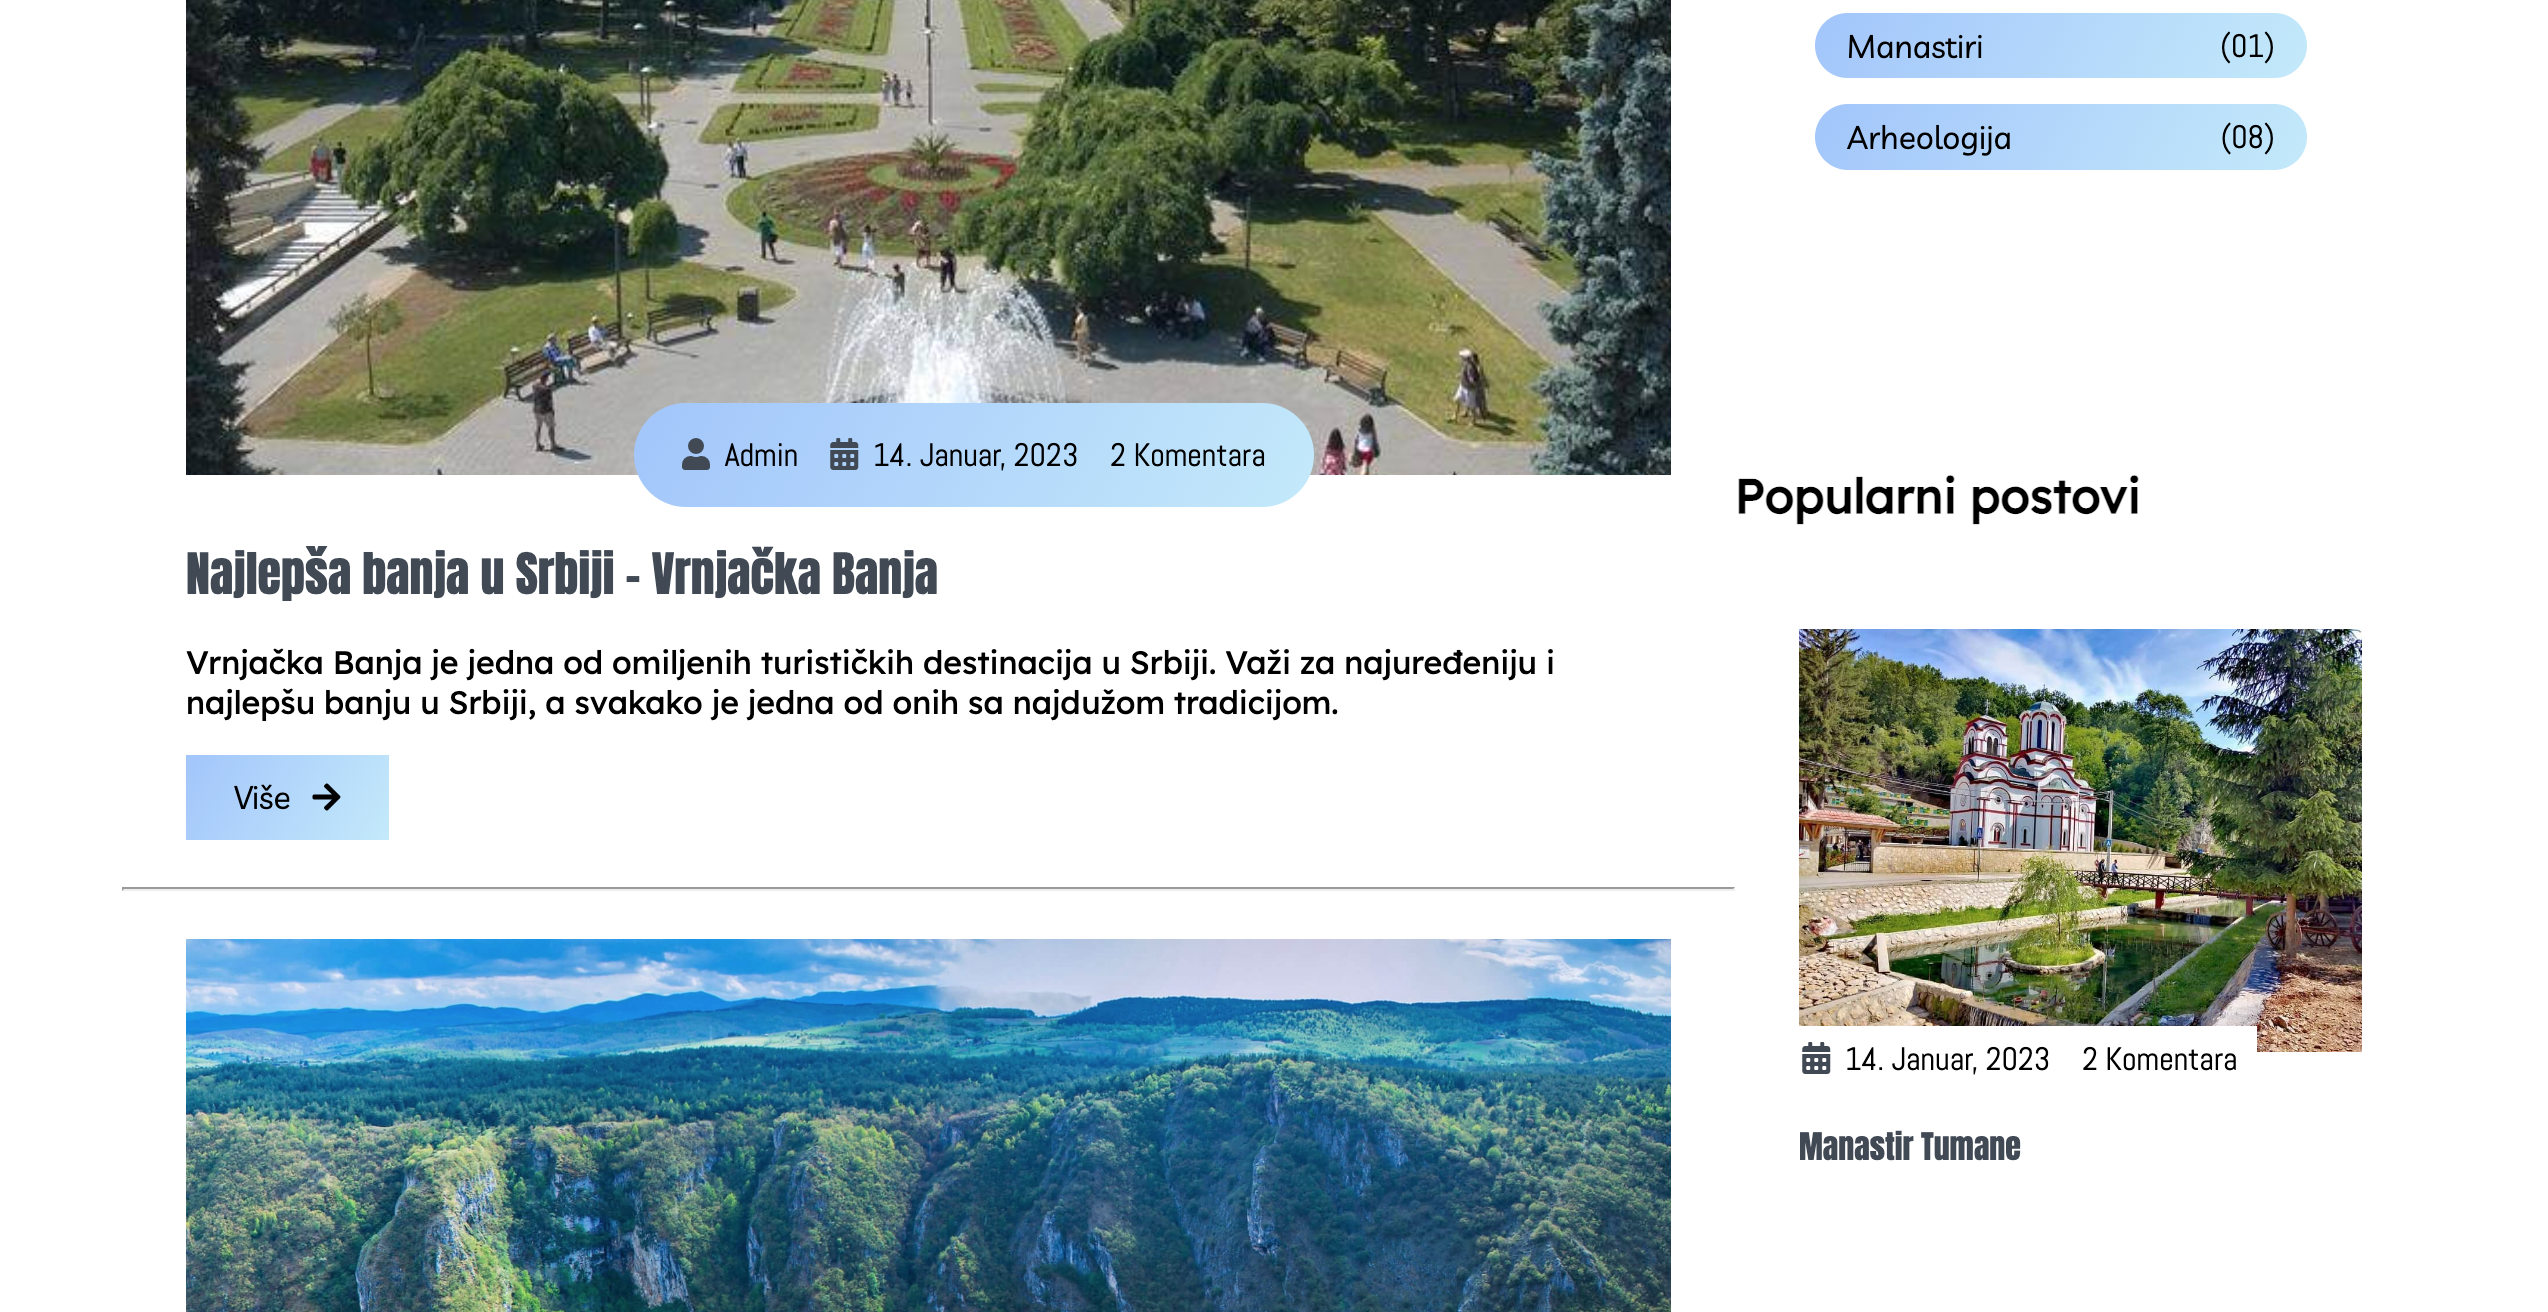Open the Vrnjačka Banja park image
The width and height of the screenshot is (2548, 1312).
click(928, 237)
